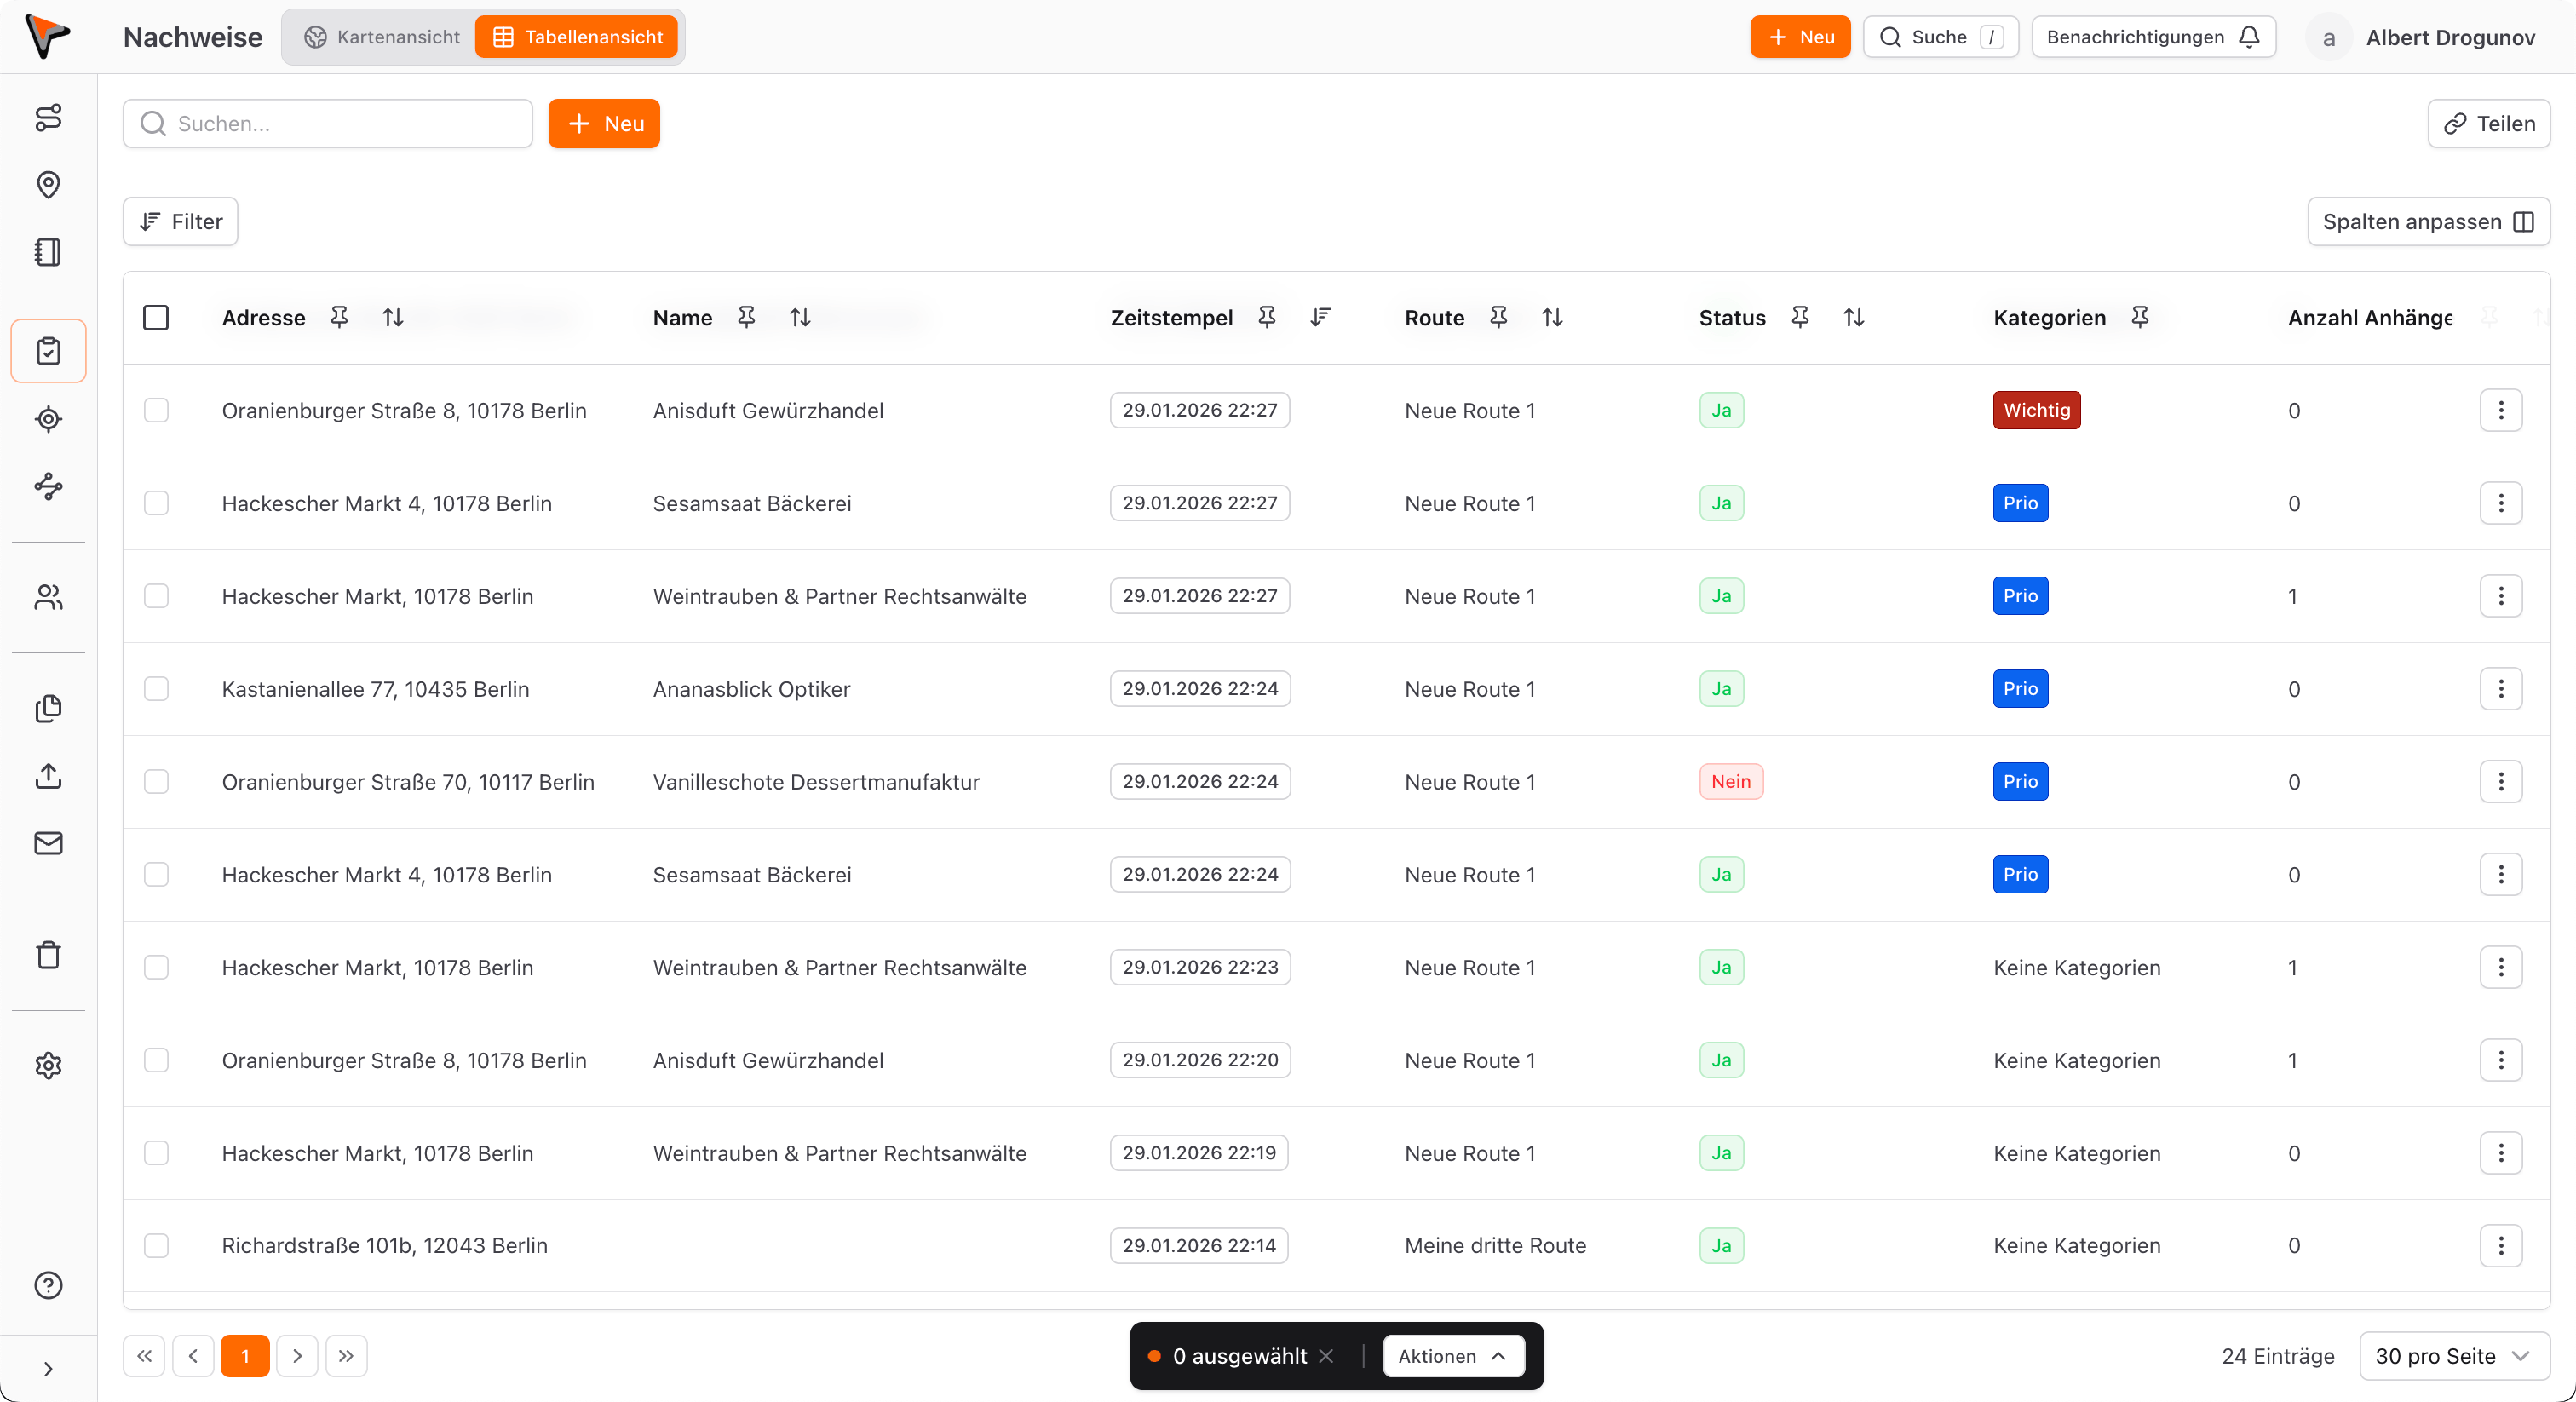Expand the Aktionen menu

(1453, 1356)
